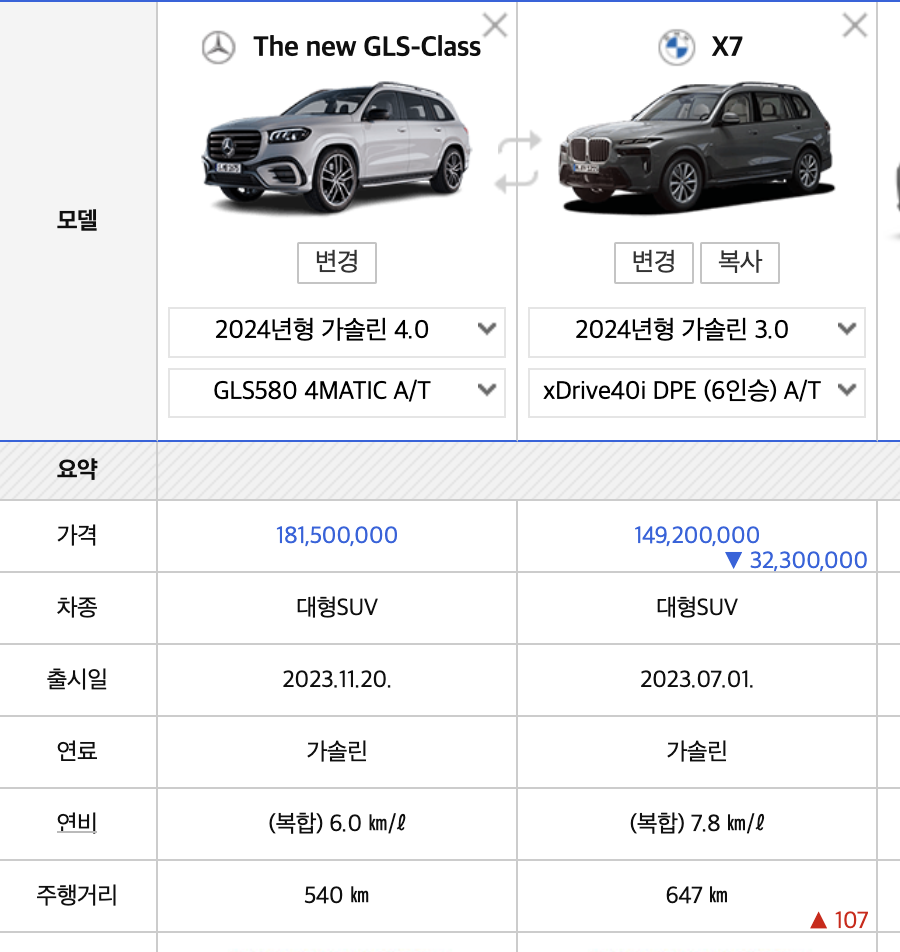This screenshot has width=900, height=952.
Task: Open the 2024년형 가솔린 3.0 dropdown
Action: point(697,331)
